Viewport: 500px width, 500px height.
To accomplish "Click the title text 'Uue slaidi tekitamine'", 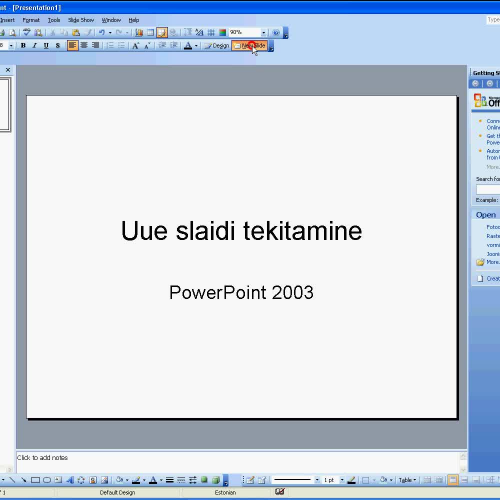I will 241,231.
